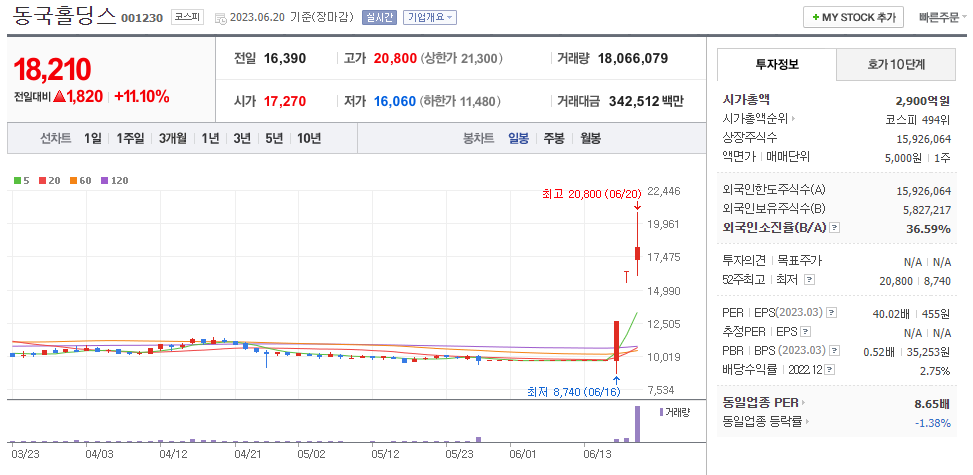Add stock via MY STOCK 추가 button

pyautogui.click(x=853, y=17)
